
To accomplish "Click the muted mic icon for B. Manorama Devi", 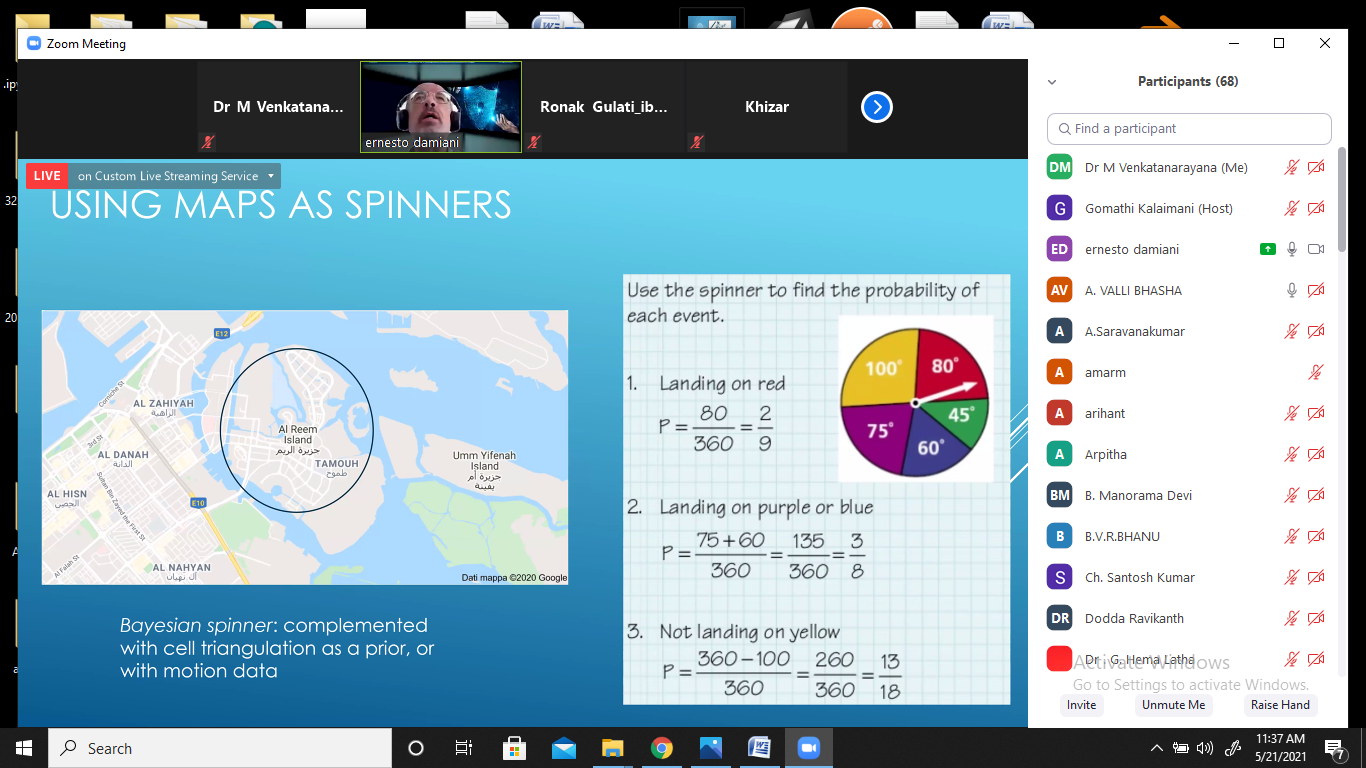I will (1292, 496).
